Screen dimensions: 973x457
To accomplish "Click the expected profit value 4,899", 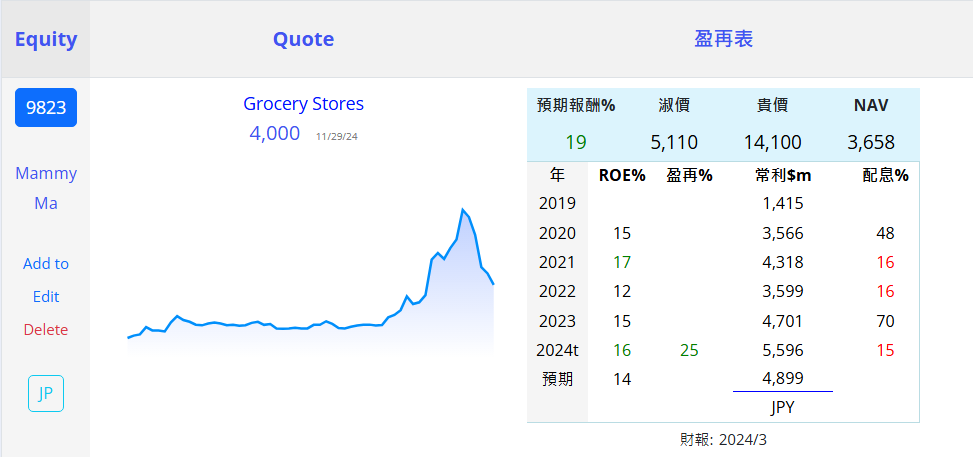I will tap(783, 379).
